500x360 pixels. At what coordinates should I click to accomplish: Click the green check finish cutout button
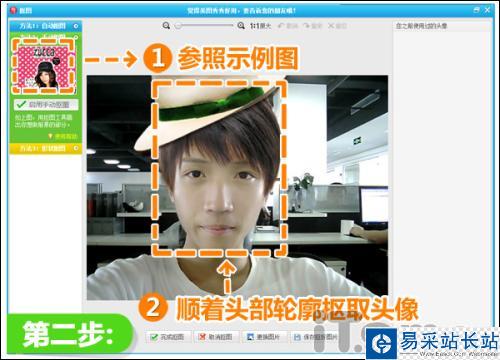coord(168,337)
